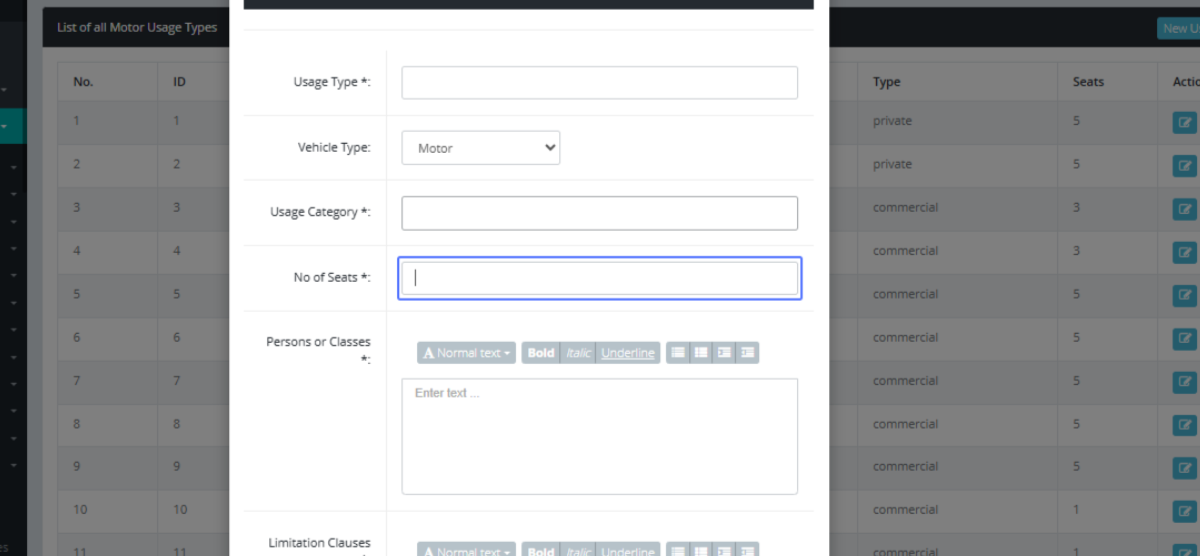
Task: Click the outdent icon in Persons toolbar
Action: pos(724,353)
